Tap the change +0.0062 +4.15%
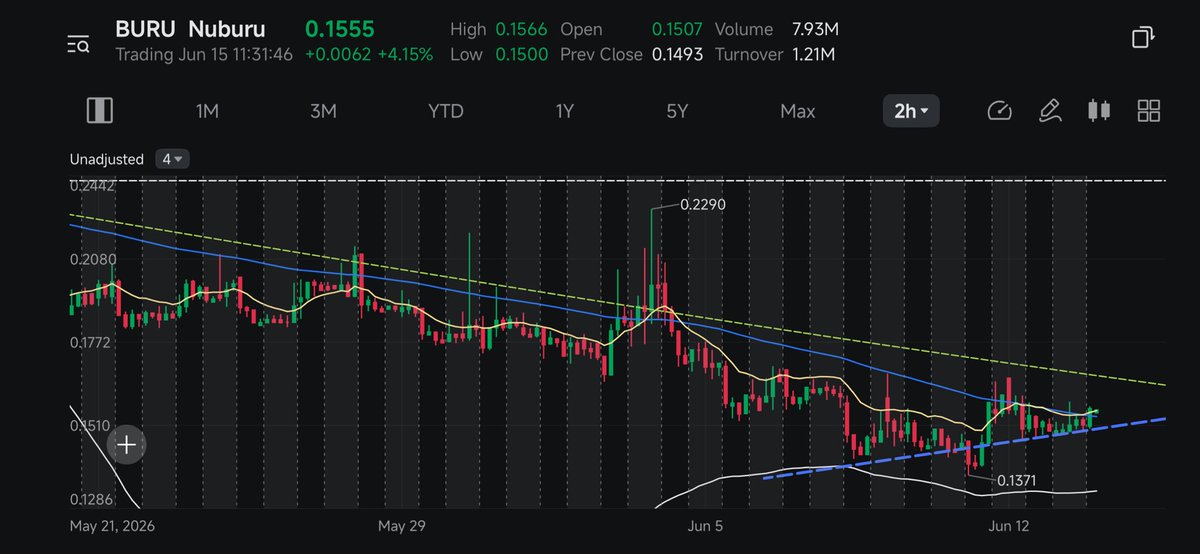1200x554 pixels. tap(369, 54)
